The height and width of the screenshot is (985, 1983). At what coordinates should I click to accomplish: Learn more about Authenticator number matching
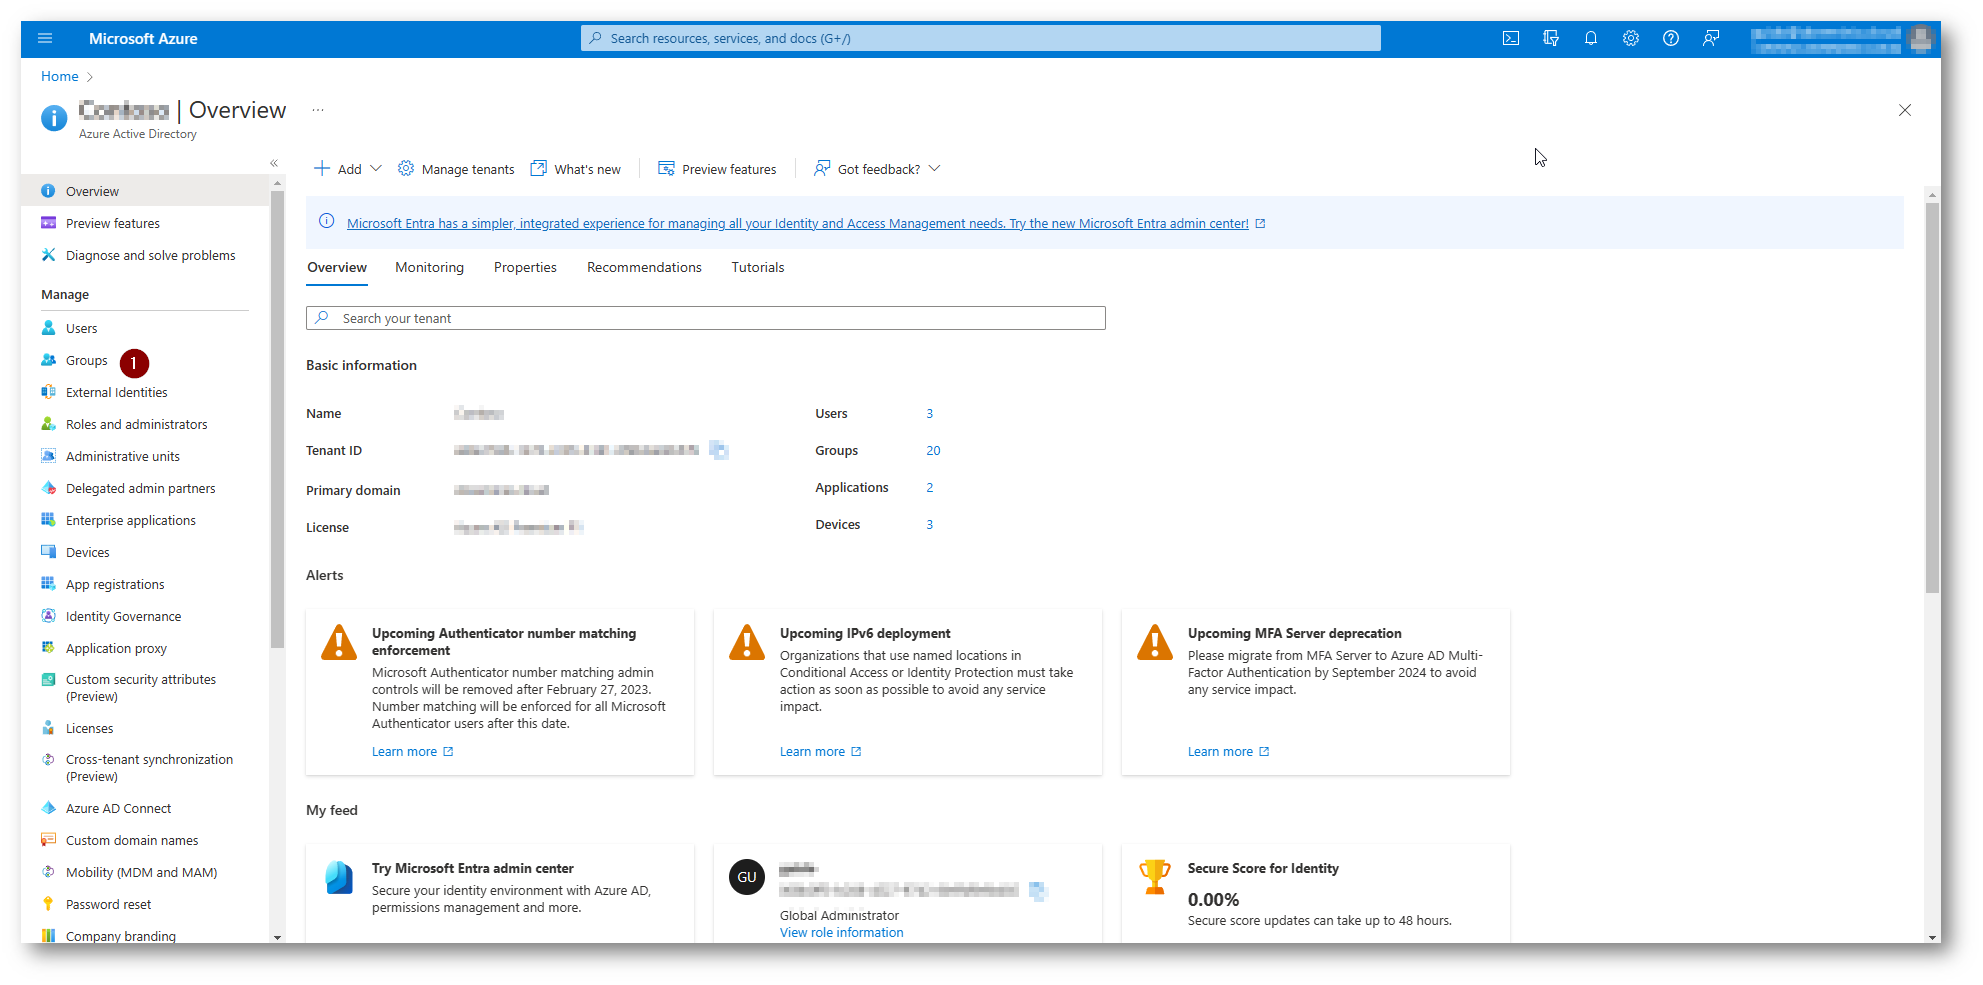[x=412, y=751]
